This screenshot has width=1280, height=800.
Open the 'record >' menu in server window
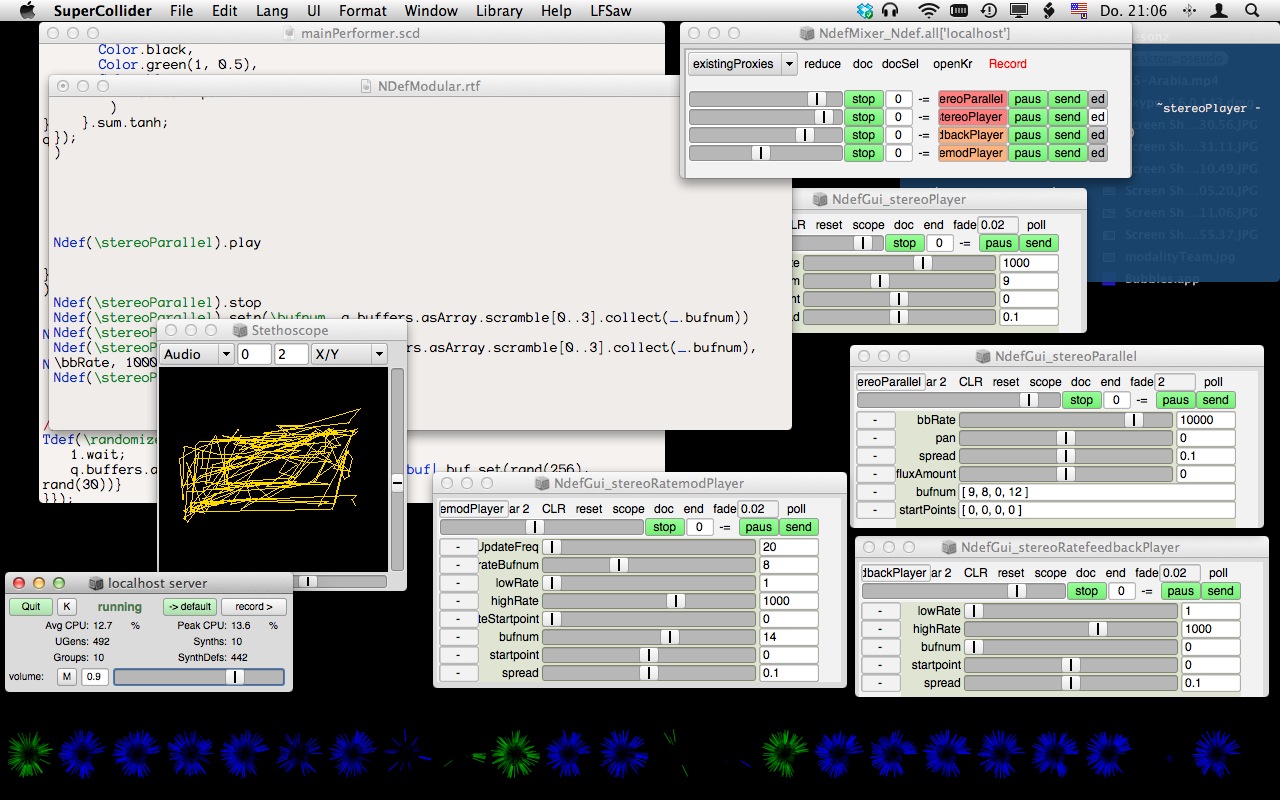click(x=253, y=607)
